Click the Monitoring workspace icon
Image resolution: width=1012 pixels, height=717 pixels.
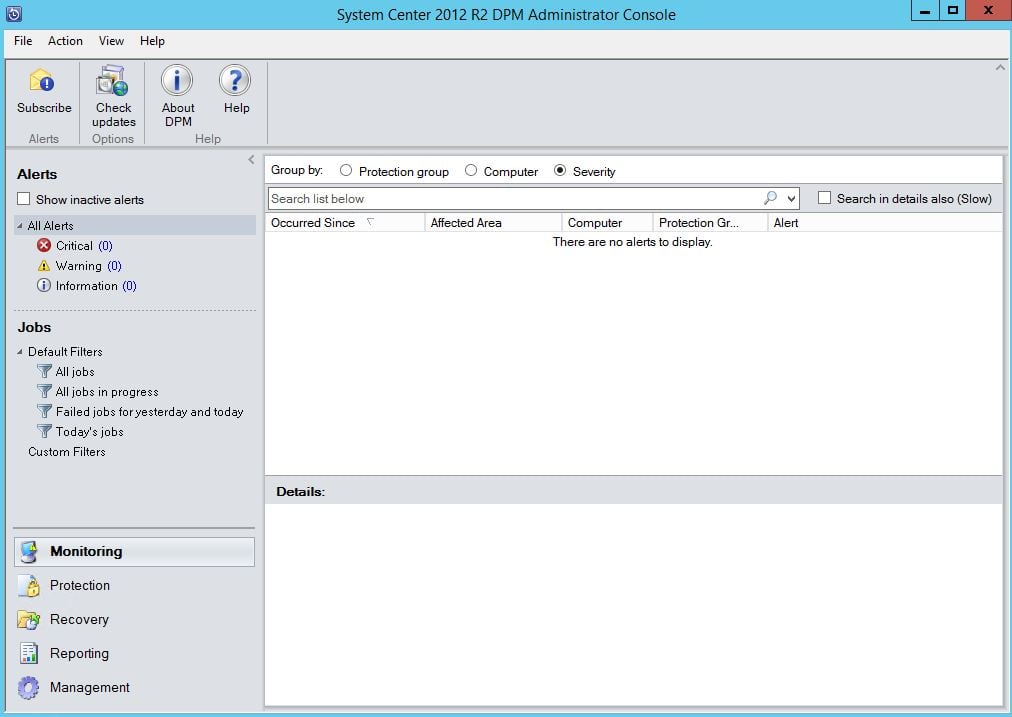coord(29,552)
